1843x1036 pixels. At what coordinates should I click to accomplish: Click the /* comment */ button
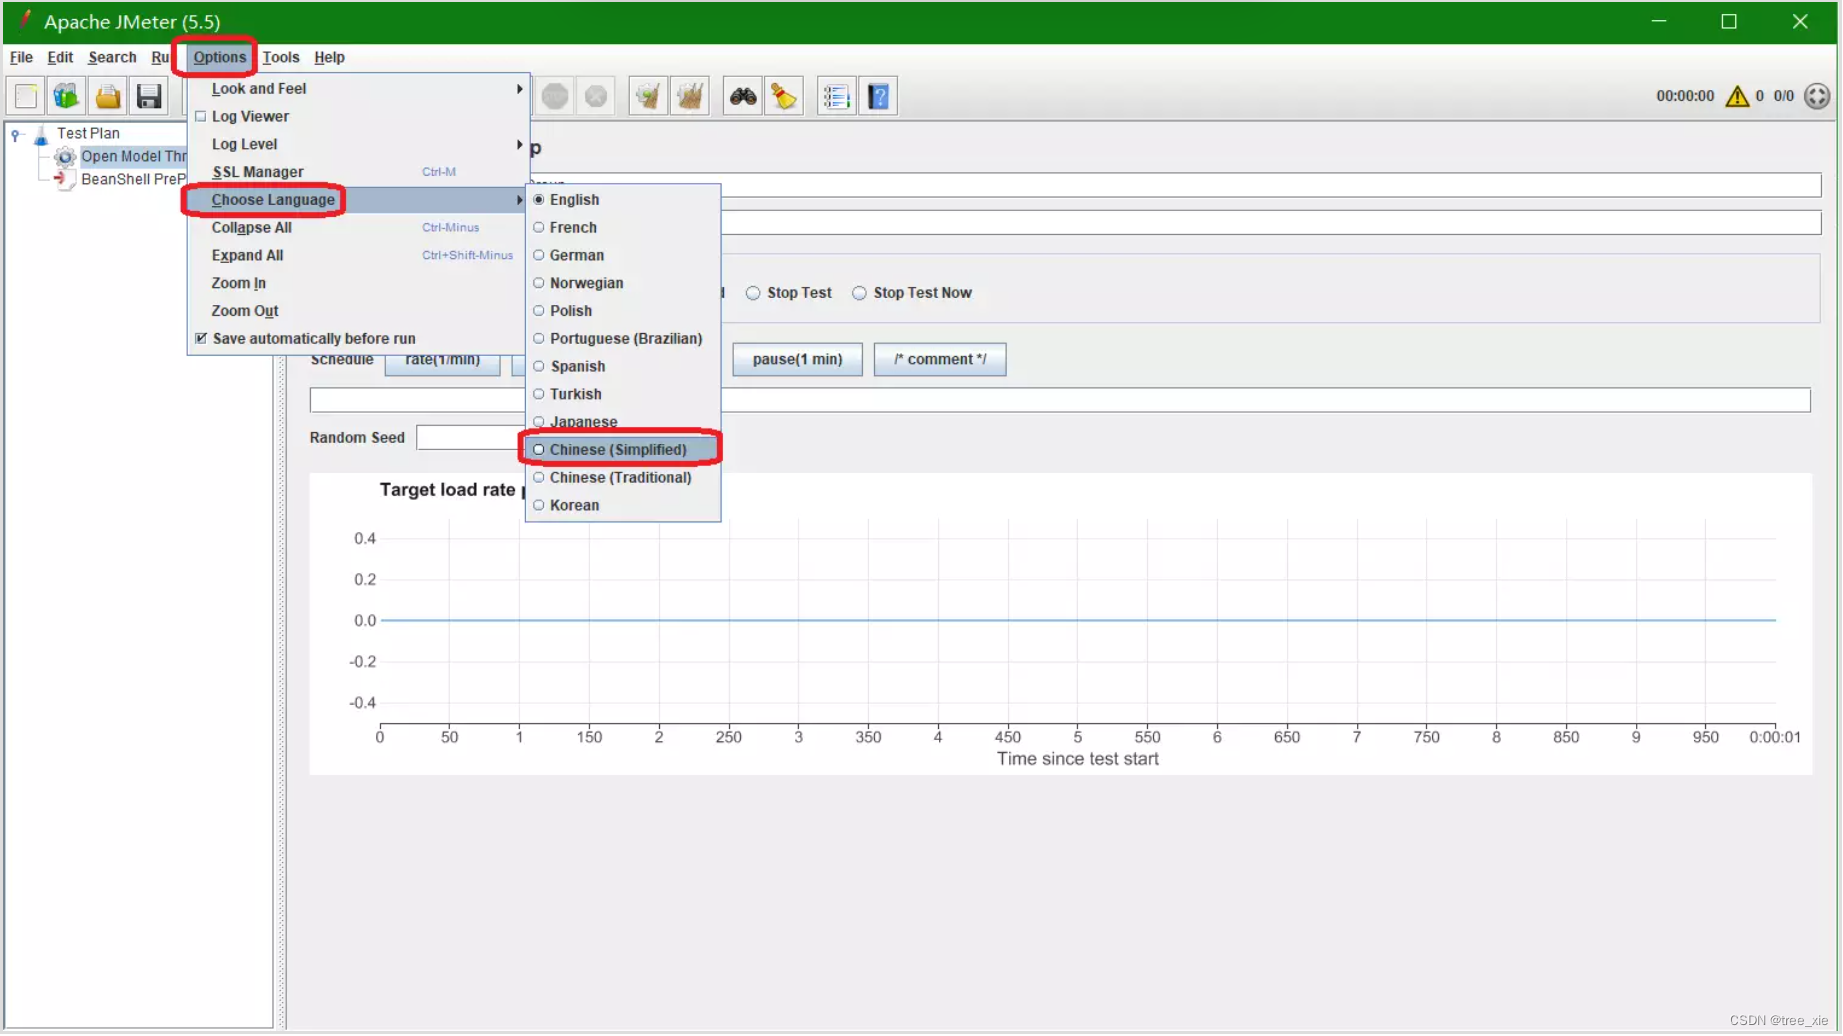tap(940, 360)
